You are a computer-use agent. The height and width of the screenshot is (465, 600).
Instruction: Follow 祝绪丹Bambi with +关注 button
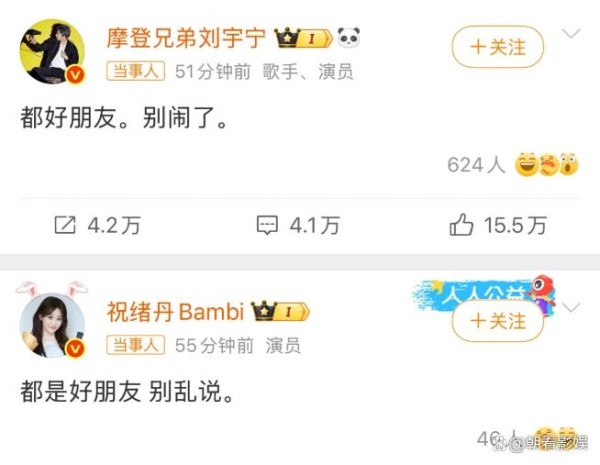pyautogui.click(x=497, y=321)
